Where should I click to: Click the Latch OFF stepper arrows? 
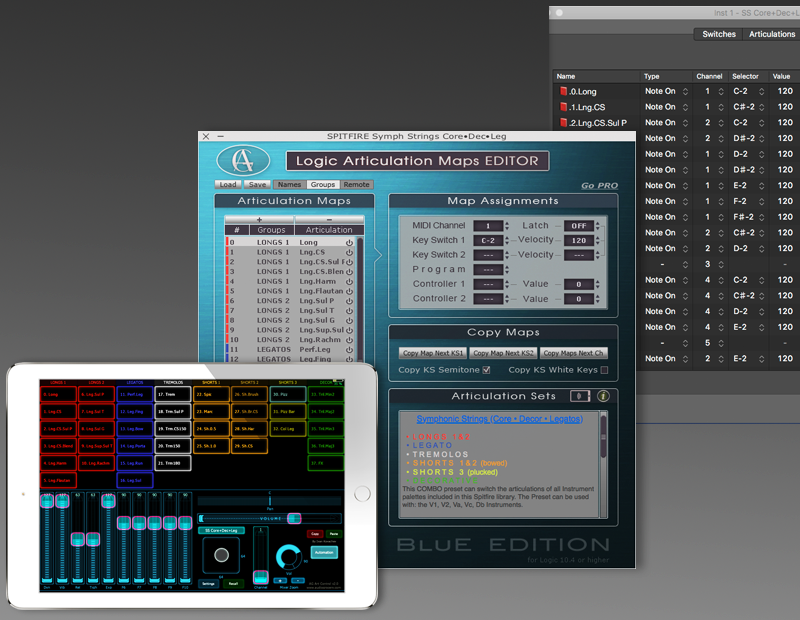[597, 226]
